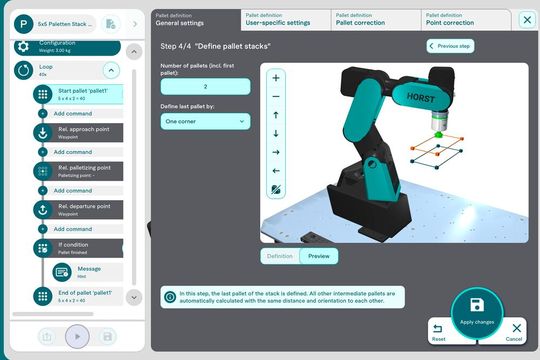Click the Rel. palletizing point icon
This screenshot has height=360, width=540.
(43, 171)
